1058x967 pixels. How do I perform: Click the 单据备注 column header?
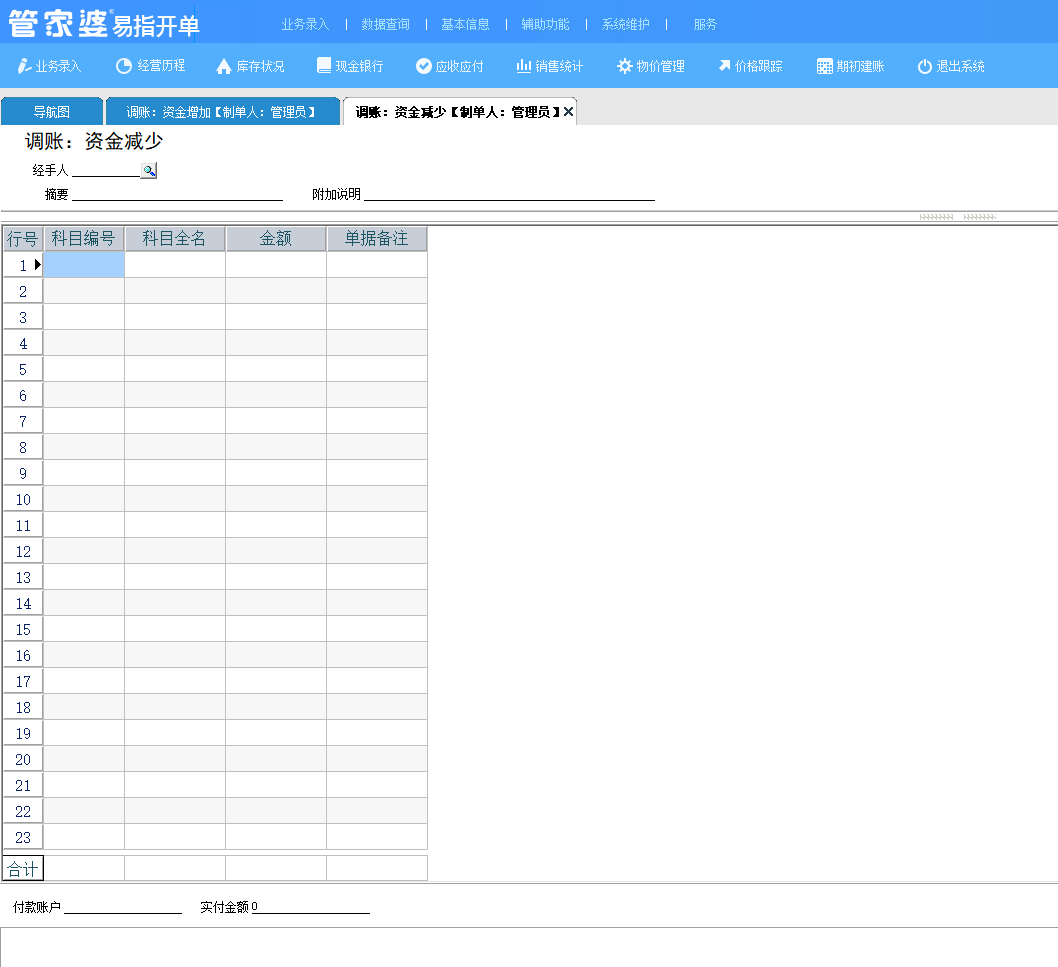[x=377, y=238]
